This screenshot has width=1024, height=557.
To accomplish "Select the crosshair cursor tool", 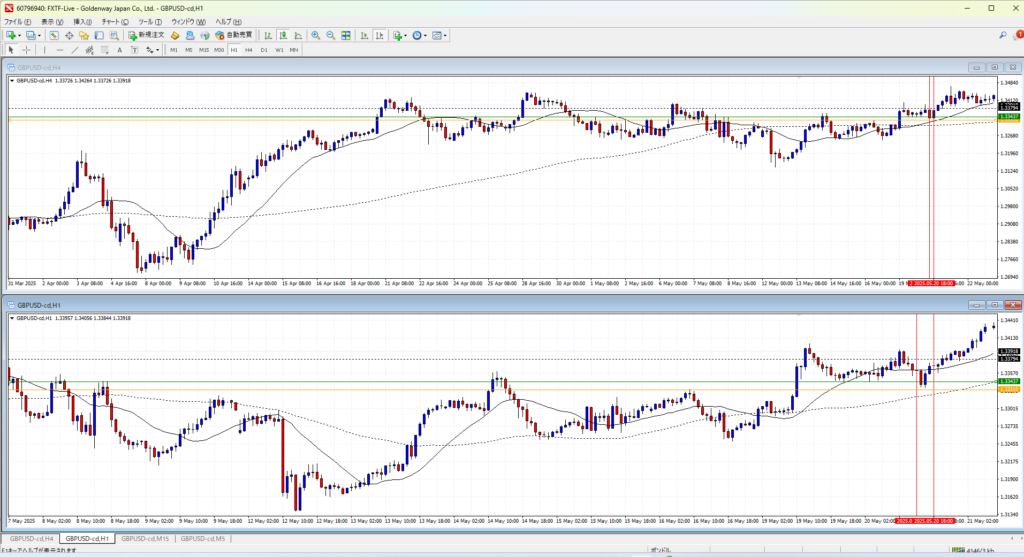I will 27,49.
